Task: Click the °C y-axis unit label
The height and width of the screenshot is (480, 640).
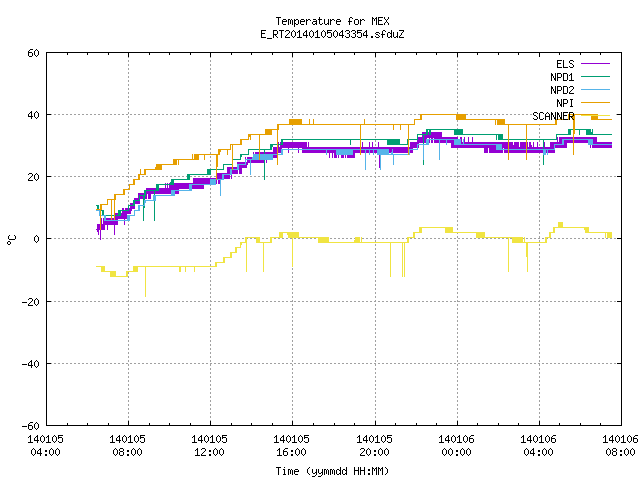Action: (11, 240)
